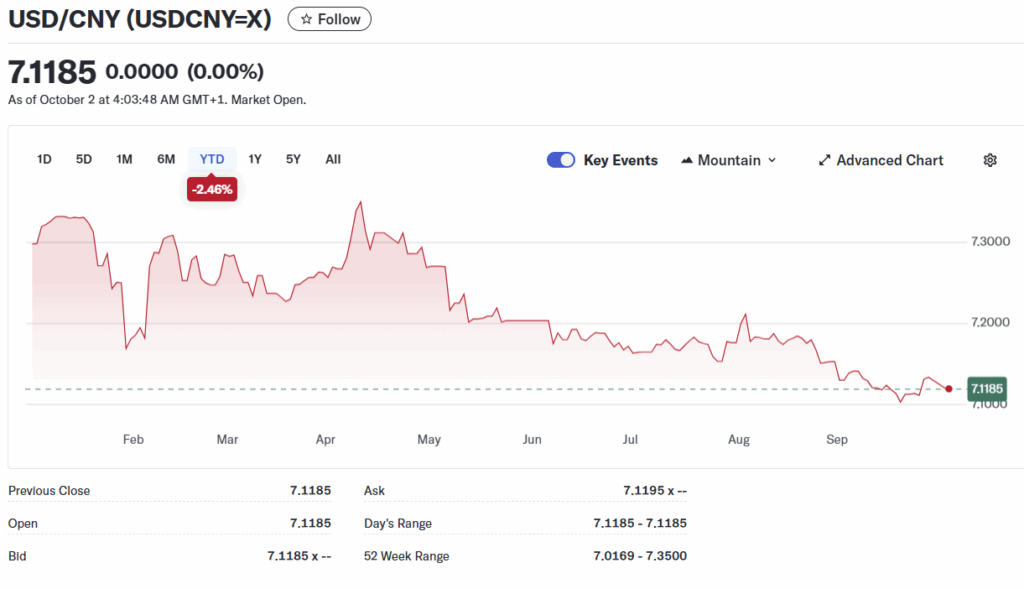The image size is (1024, 589).
Task: Show the 5Y time range chart
Action: click(x=293, y=159)
